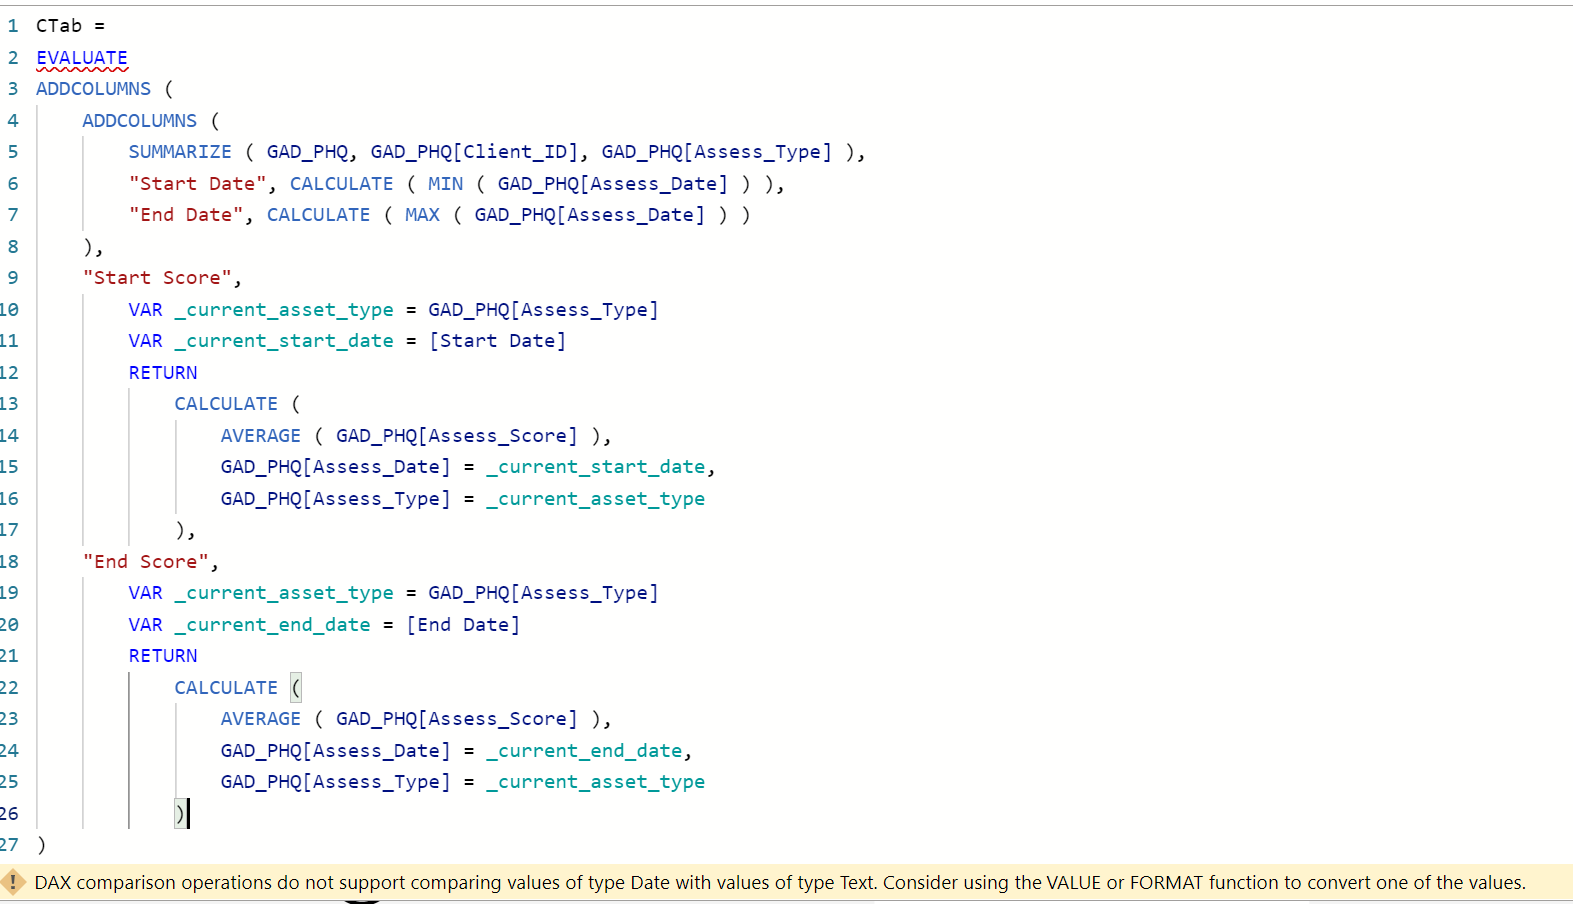Click GAD_PHQ[Assess_Type] on line 25
1573x904 pixels.
pos(336,782)
